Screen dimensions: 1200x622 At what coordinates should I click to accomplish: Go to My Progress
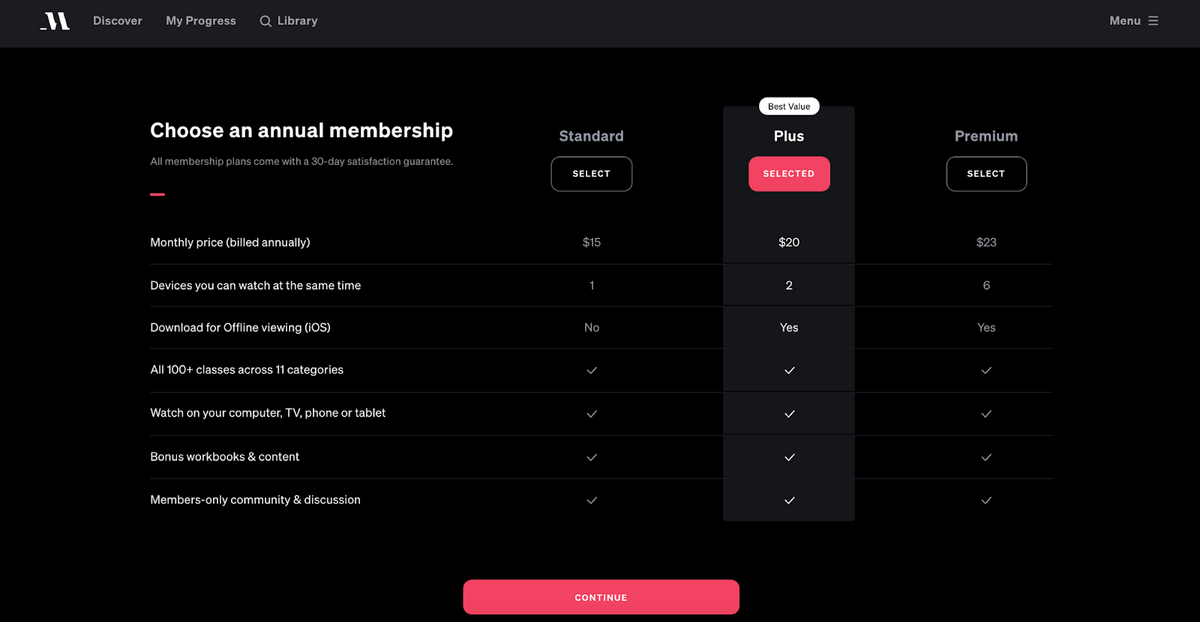coord(201,20)
